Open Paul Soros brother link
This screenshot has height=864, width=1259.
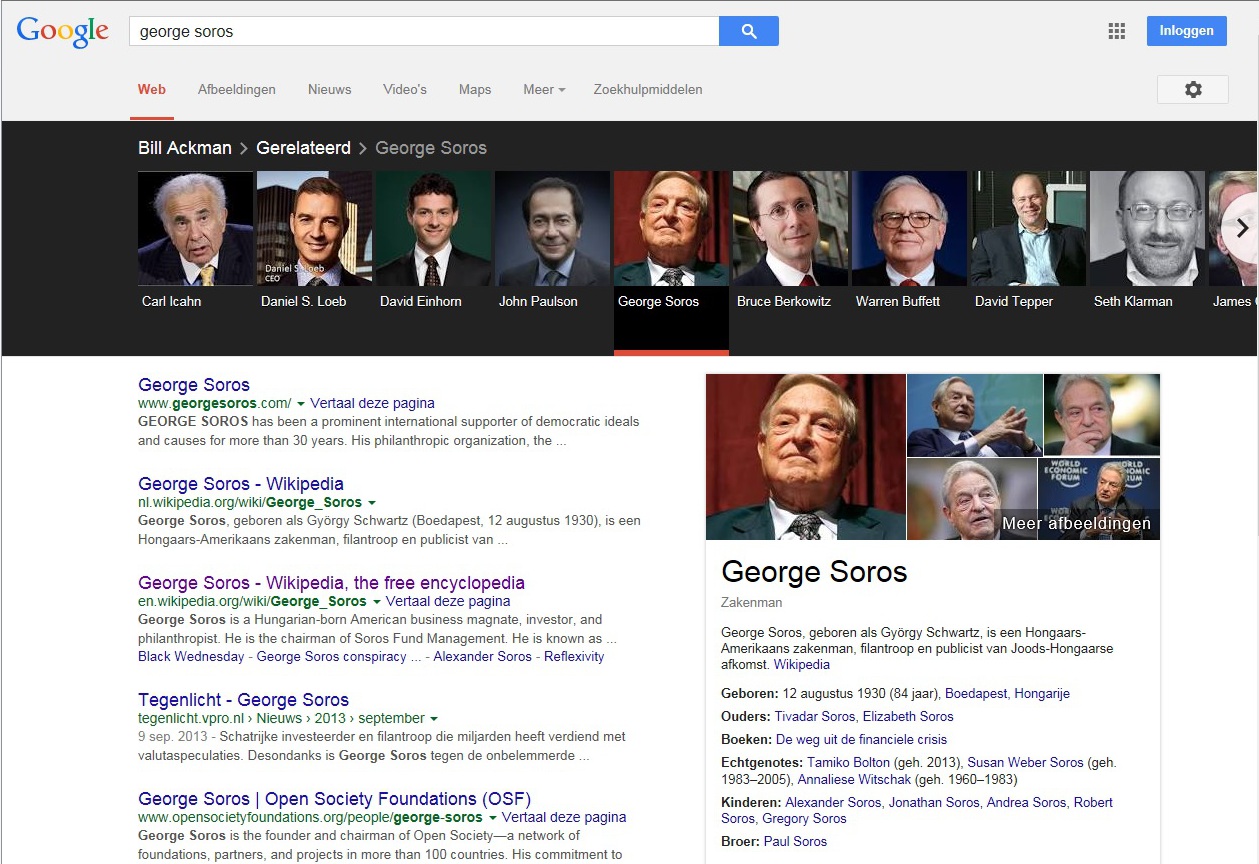(x=795, y=841)
